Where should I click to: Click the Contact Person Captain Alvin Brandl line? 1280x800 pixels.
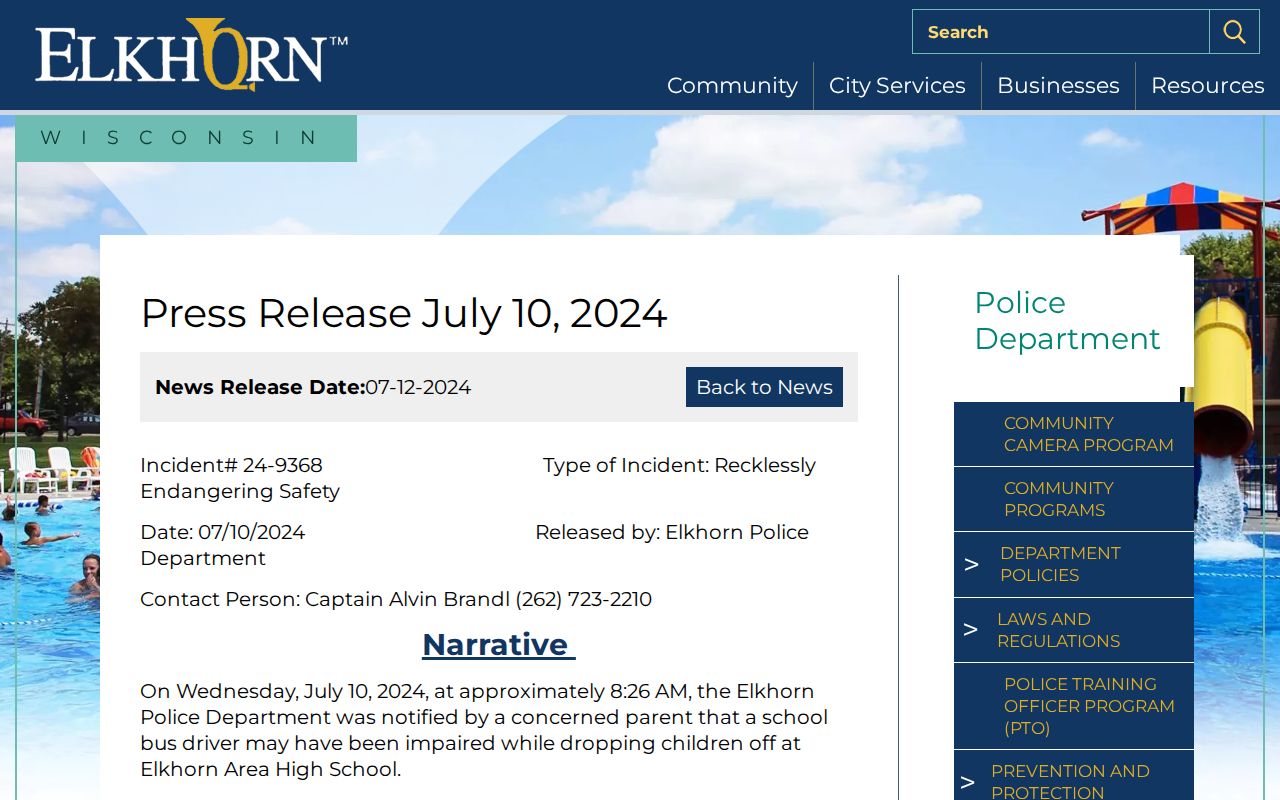pyautogui.click(x=396, y=599)
